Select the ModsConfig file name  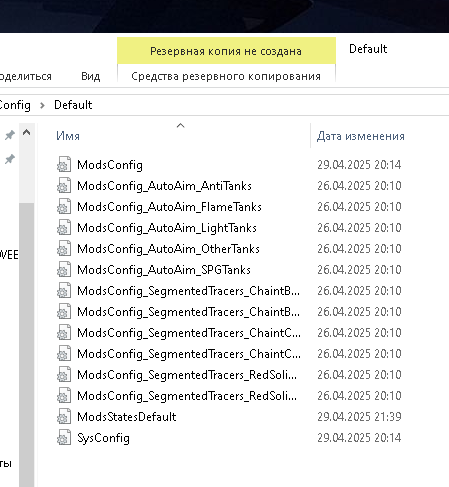(110, 165)
